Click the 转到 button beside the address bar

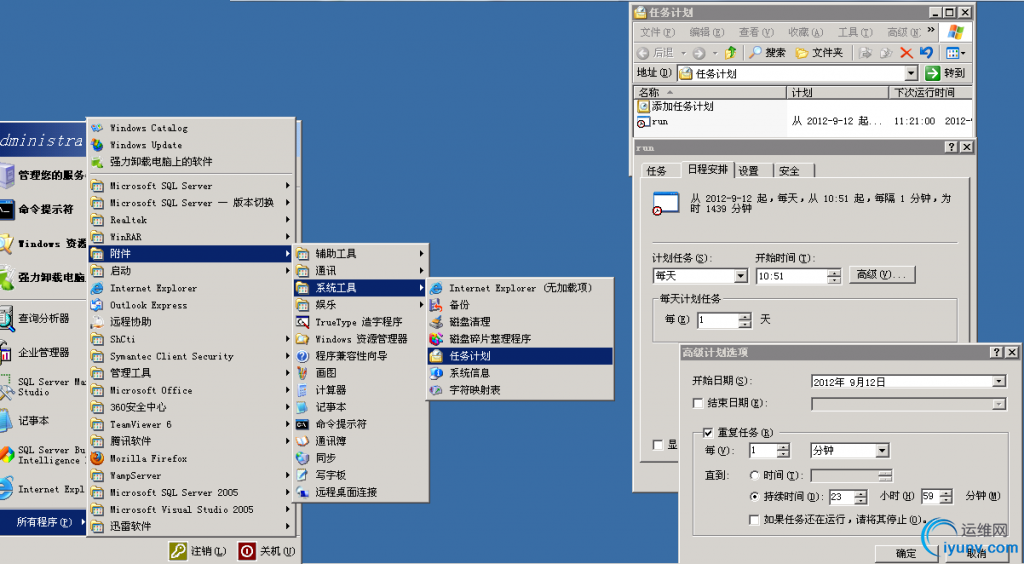click(x=946, y=73)
